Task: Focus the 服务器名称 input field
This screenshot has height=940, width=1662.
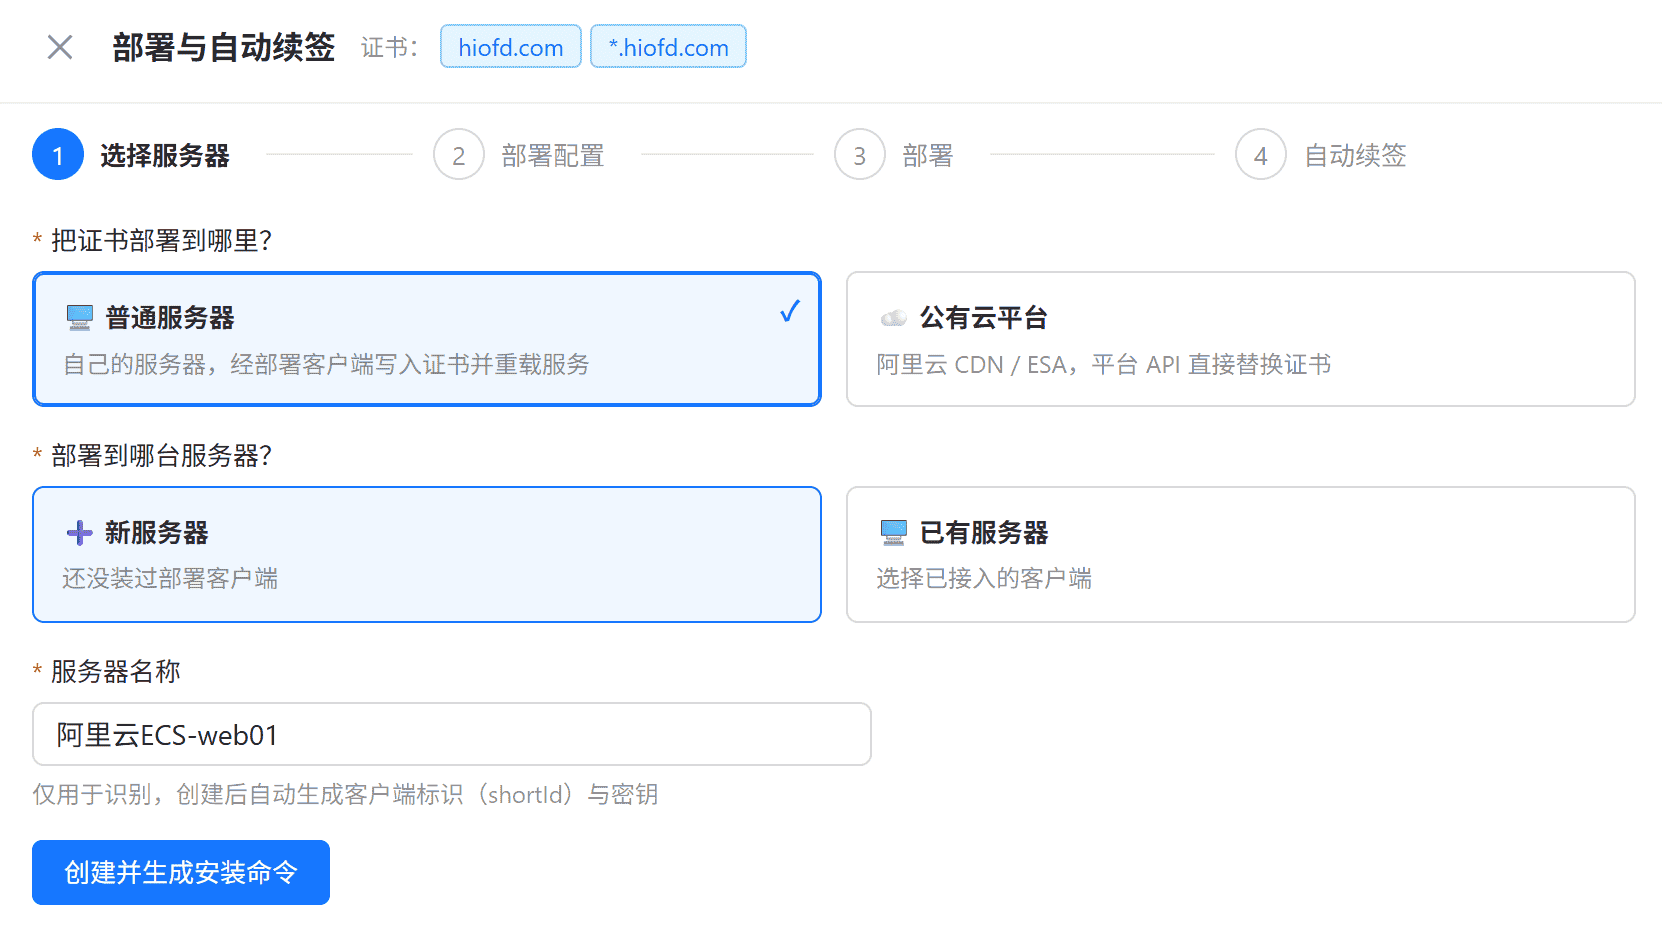Action: (x=452, y=734)
